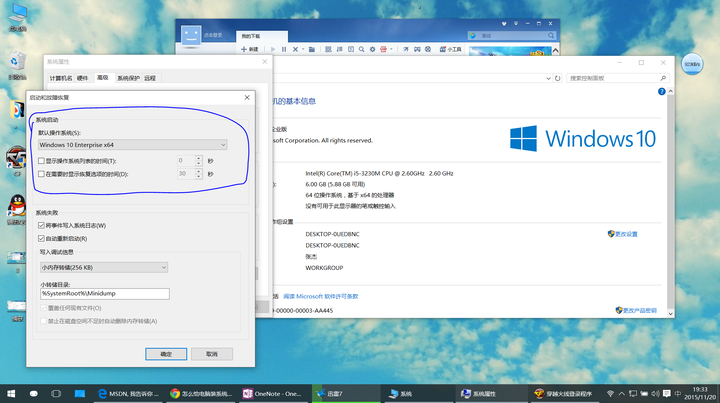Click the 搜索控制面板 search field
This screenshot has height=403, width=720.
[x=618, y=78]
